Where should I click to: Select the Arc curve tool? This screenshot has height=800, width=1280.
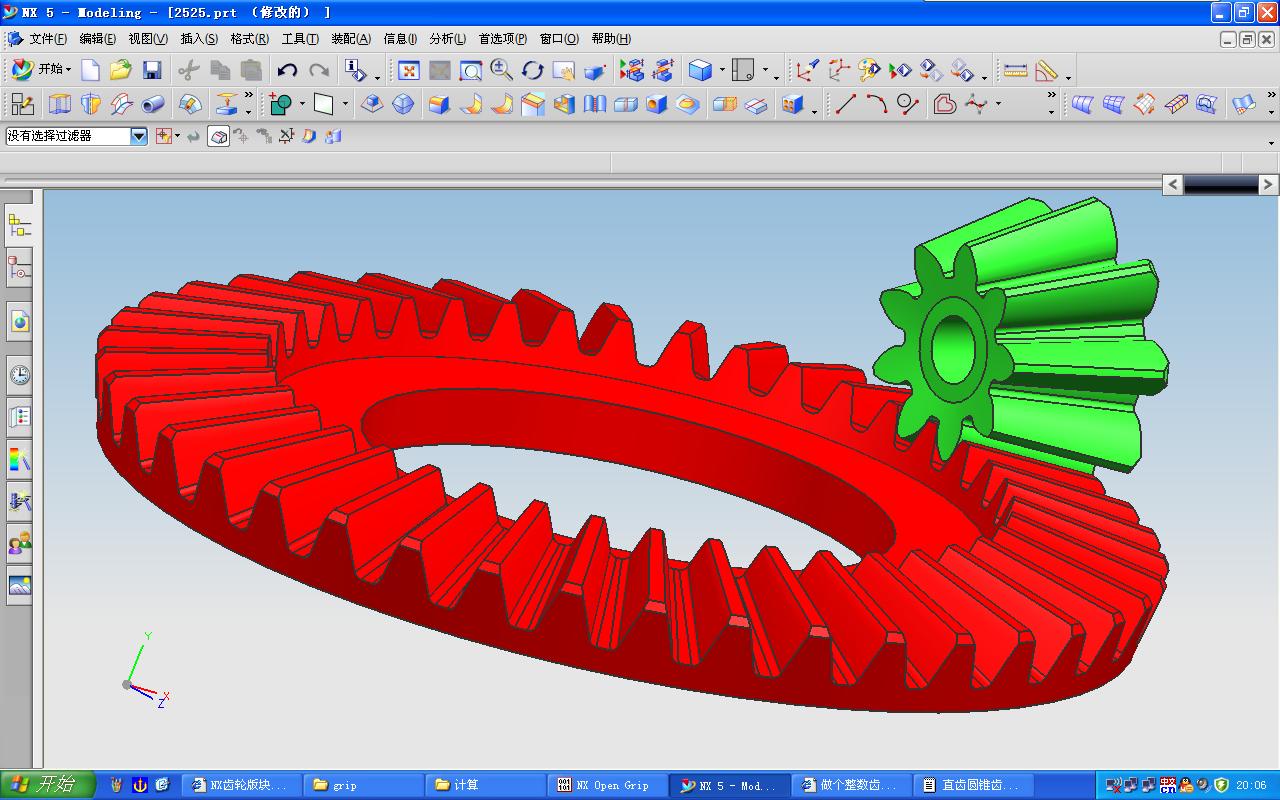[x=877, y=104]
